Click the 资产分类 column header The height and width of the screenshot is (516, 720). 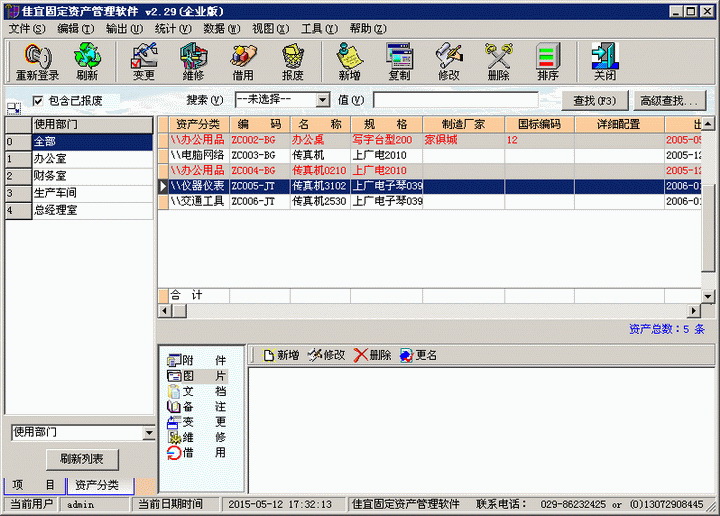198,124
